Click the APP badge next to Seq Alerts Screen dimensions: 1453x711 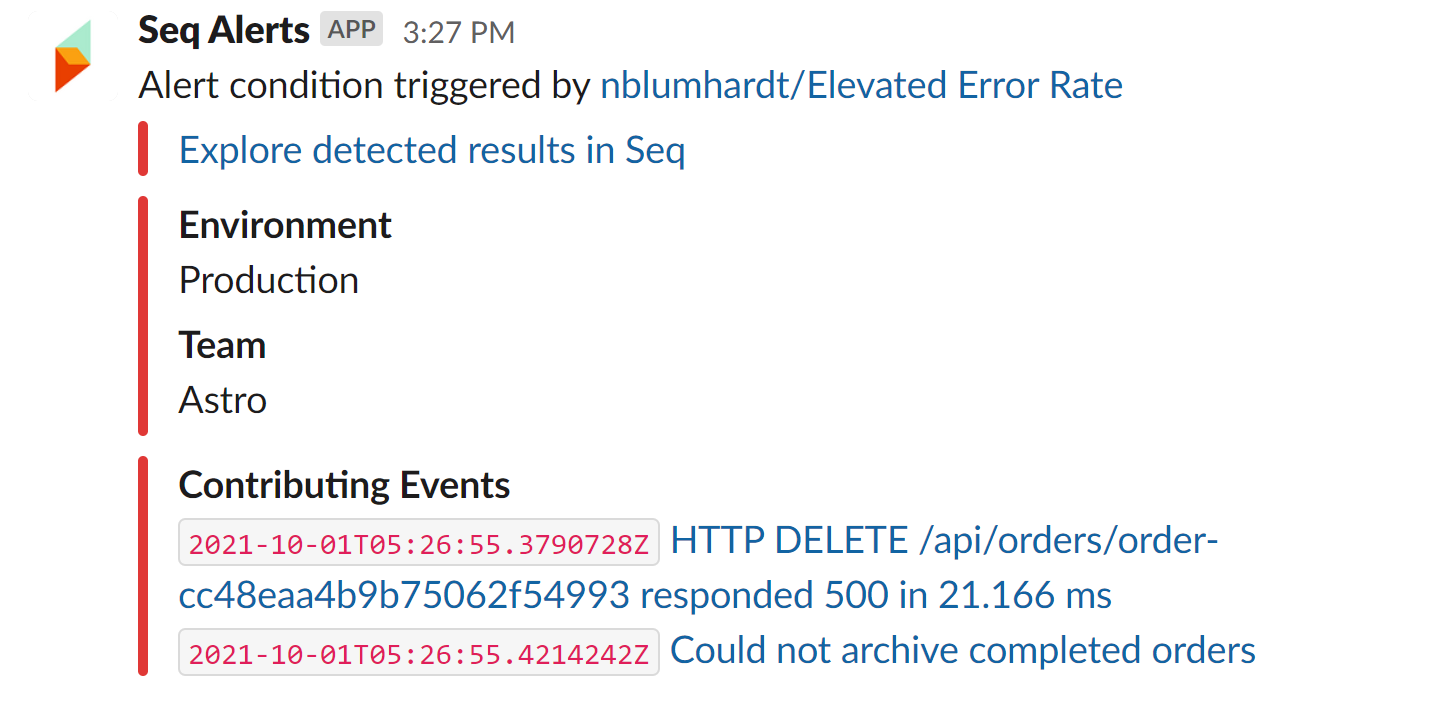351,29
